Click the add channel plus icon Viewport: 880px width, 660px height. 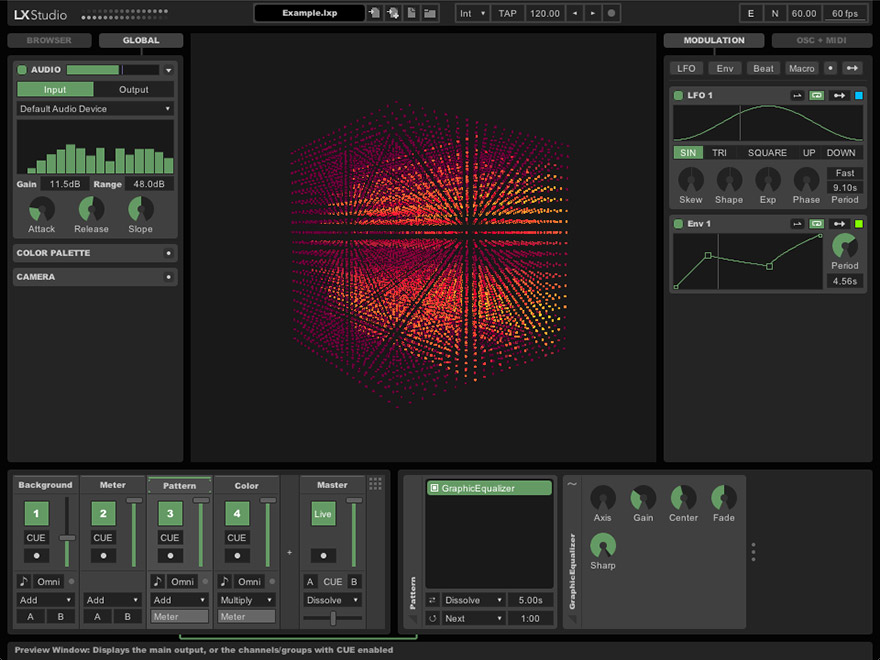coord(290,552)
